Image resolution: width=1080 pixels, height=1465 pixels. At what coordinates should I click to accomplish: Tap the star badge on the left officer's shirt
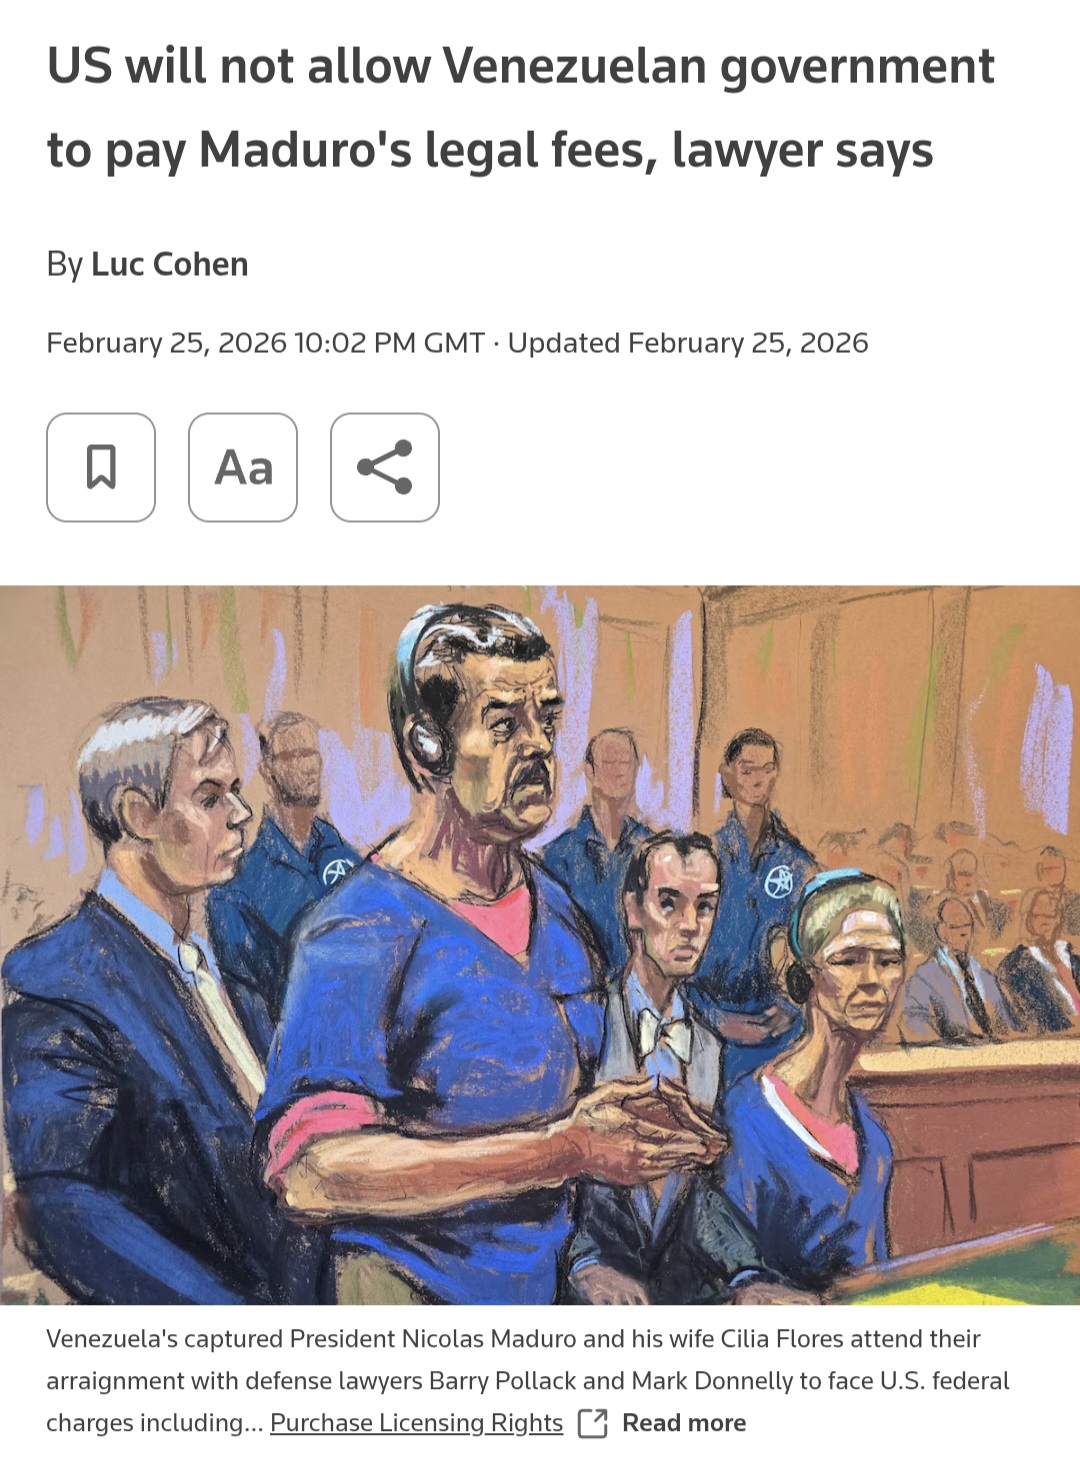(x=337, y=872)
